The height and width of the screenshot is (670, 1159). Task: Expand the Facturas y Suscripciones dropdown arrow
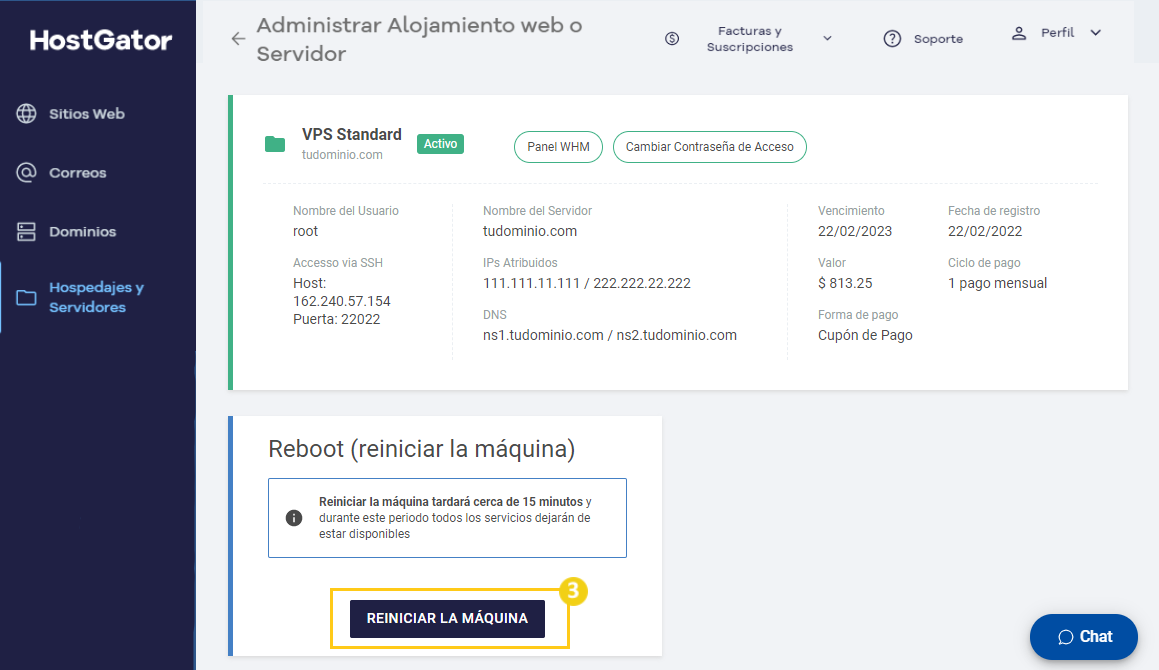pos(827,38)
